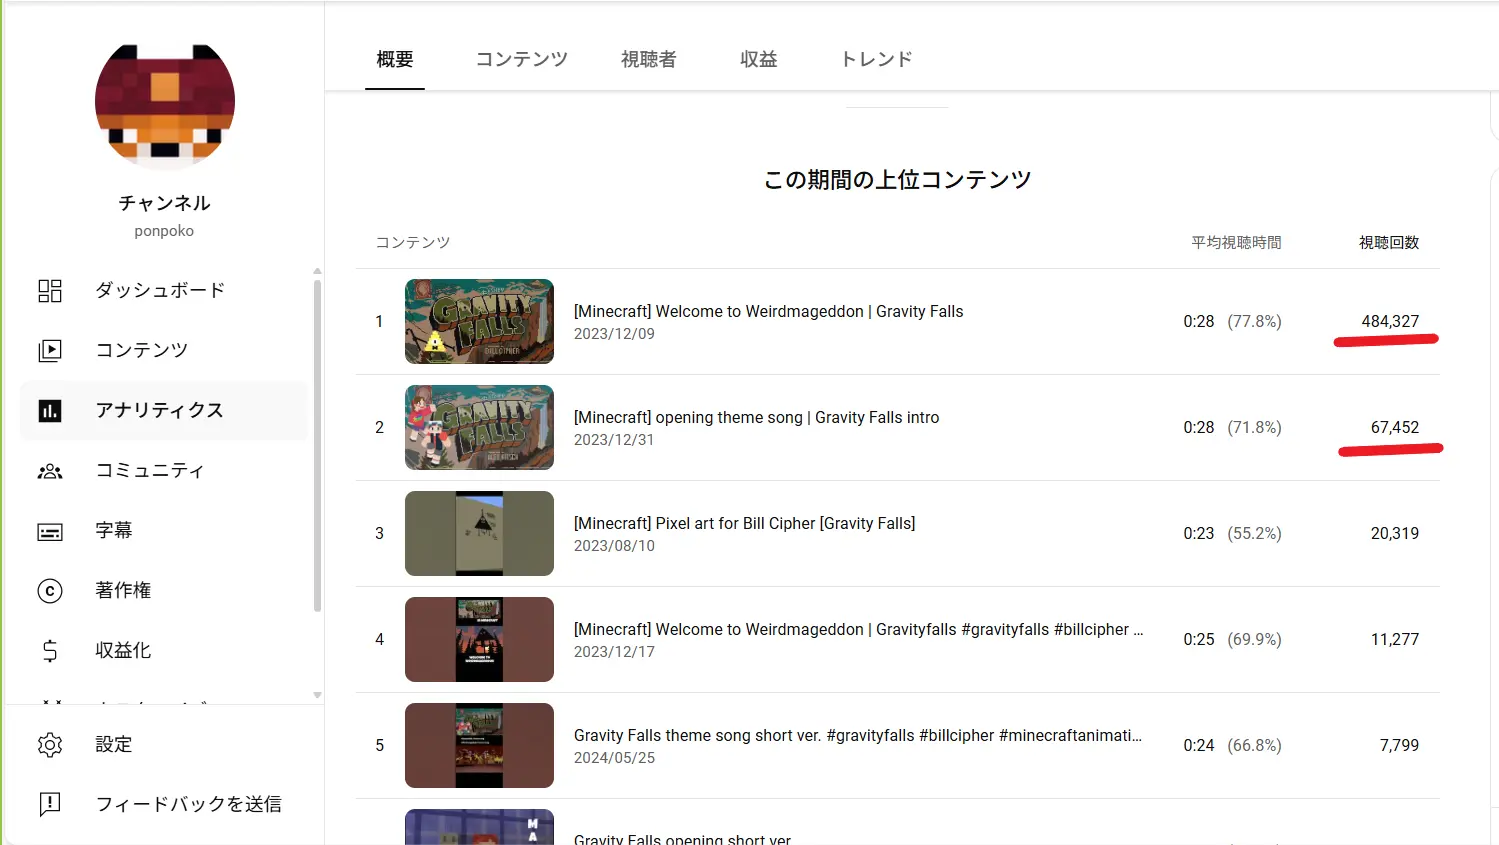Click the Dashboard grid icon in sidebar
Image resolution: width=1499 pixels, height=845 pixels.
(x=50, y=291)
